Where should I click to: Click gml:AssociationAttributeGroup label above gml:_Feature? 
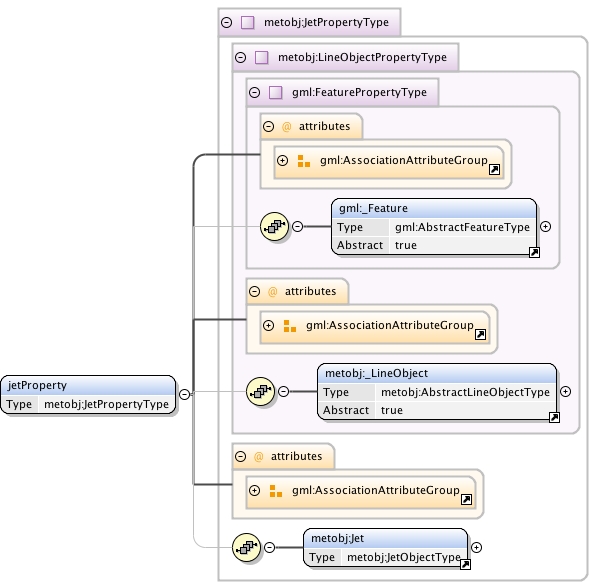click(x=404, y=160)
